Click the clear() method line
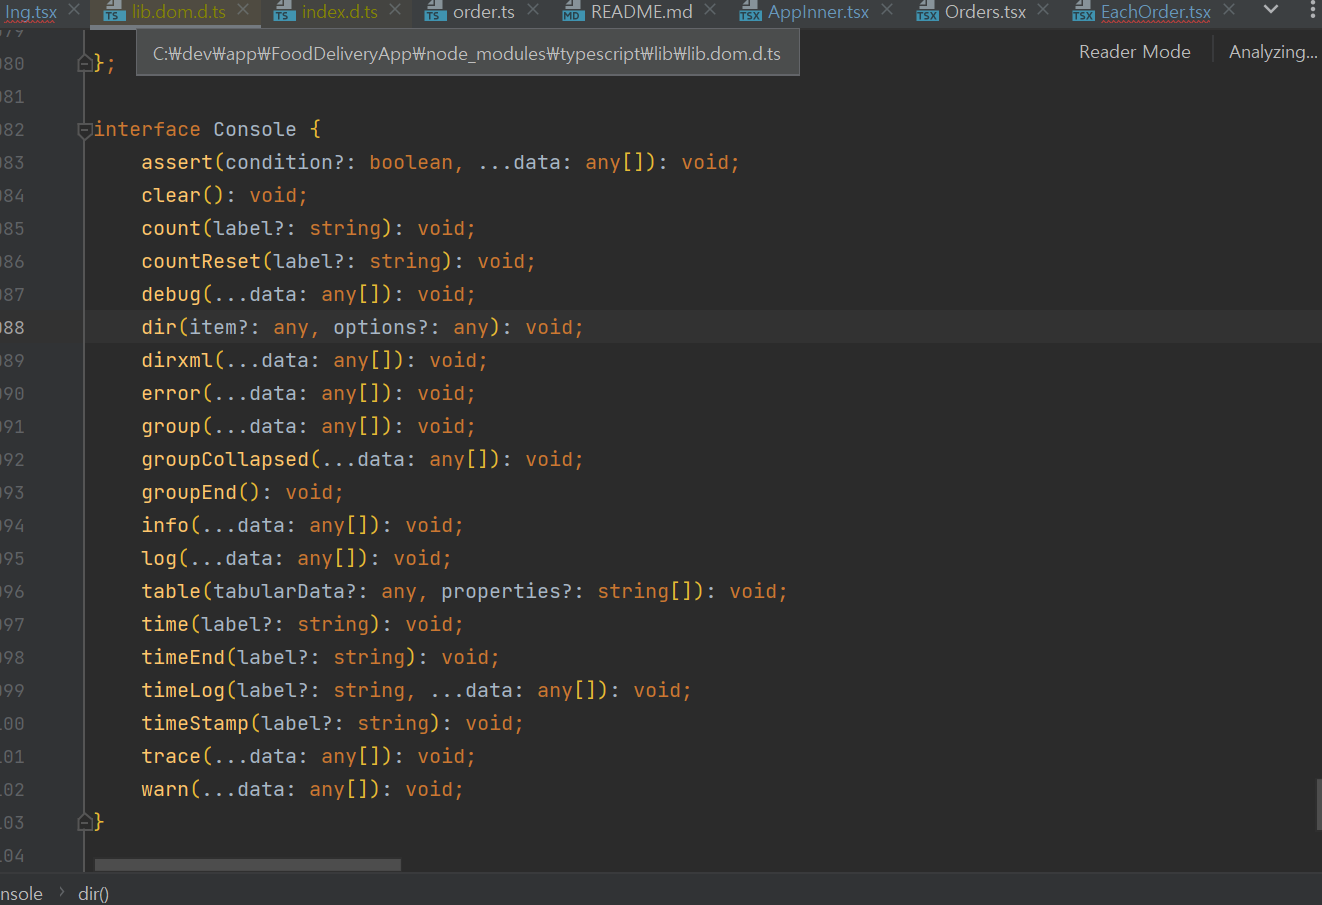The width and height of the screenshot is (1322, 905). coord(224,196)
